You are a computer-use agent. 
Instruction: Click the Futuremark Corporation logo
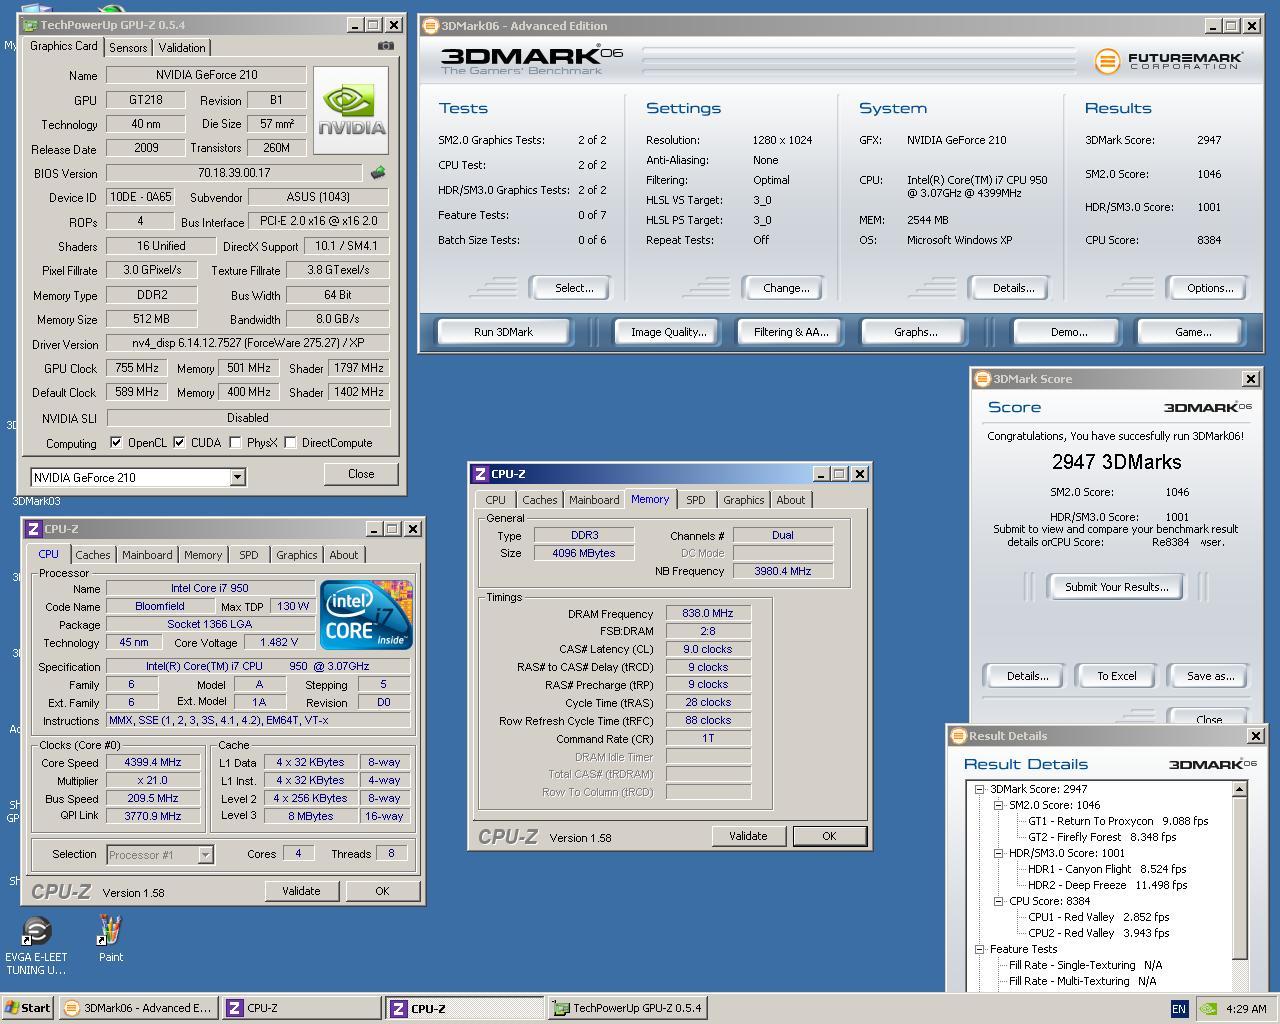(1169, 61)
